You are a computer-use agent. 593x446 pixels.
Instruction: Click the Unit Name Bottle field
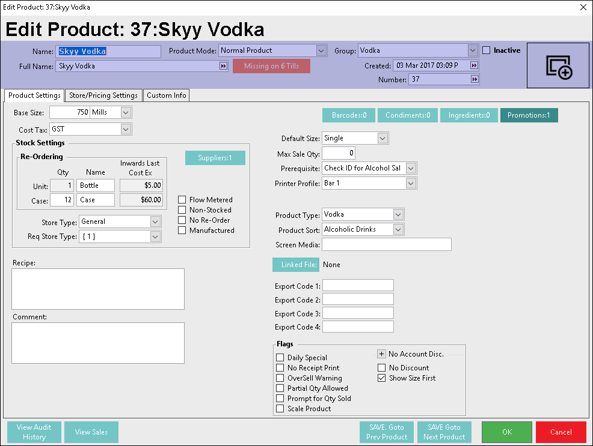pos(95,185)
